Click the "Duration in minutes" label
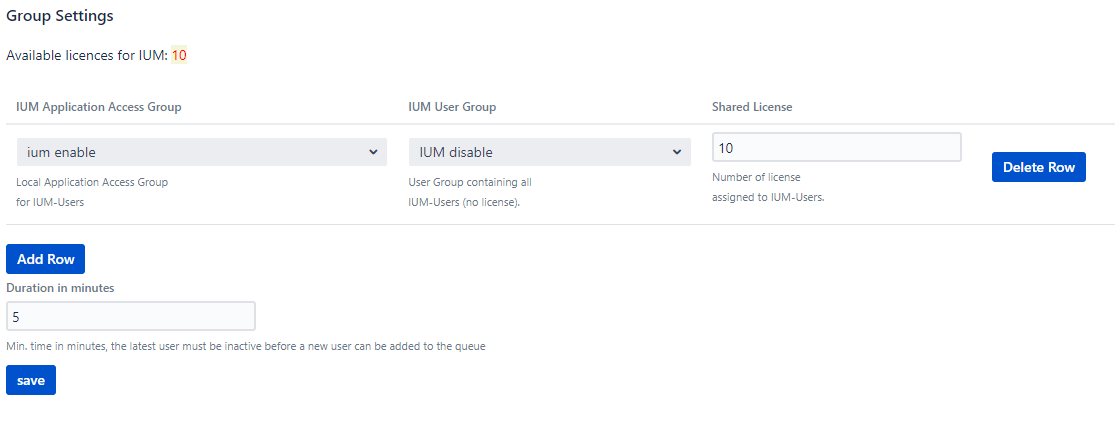This screenshot has width=1115, height=429. (x=60, y=288)
